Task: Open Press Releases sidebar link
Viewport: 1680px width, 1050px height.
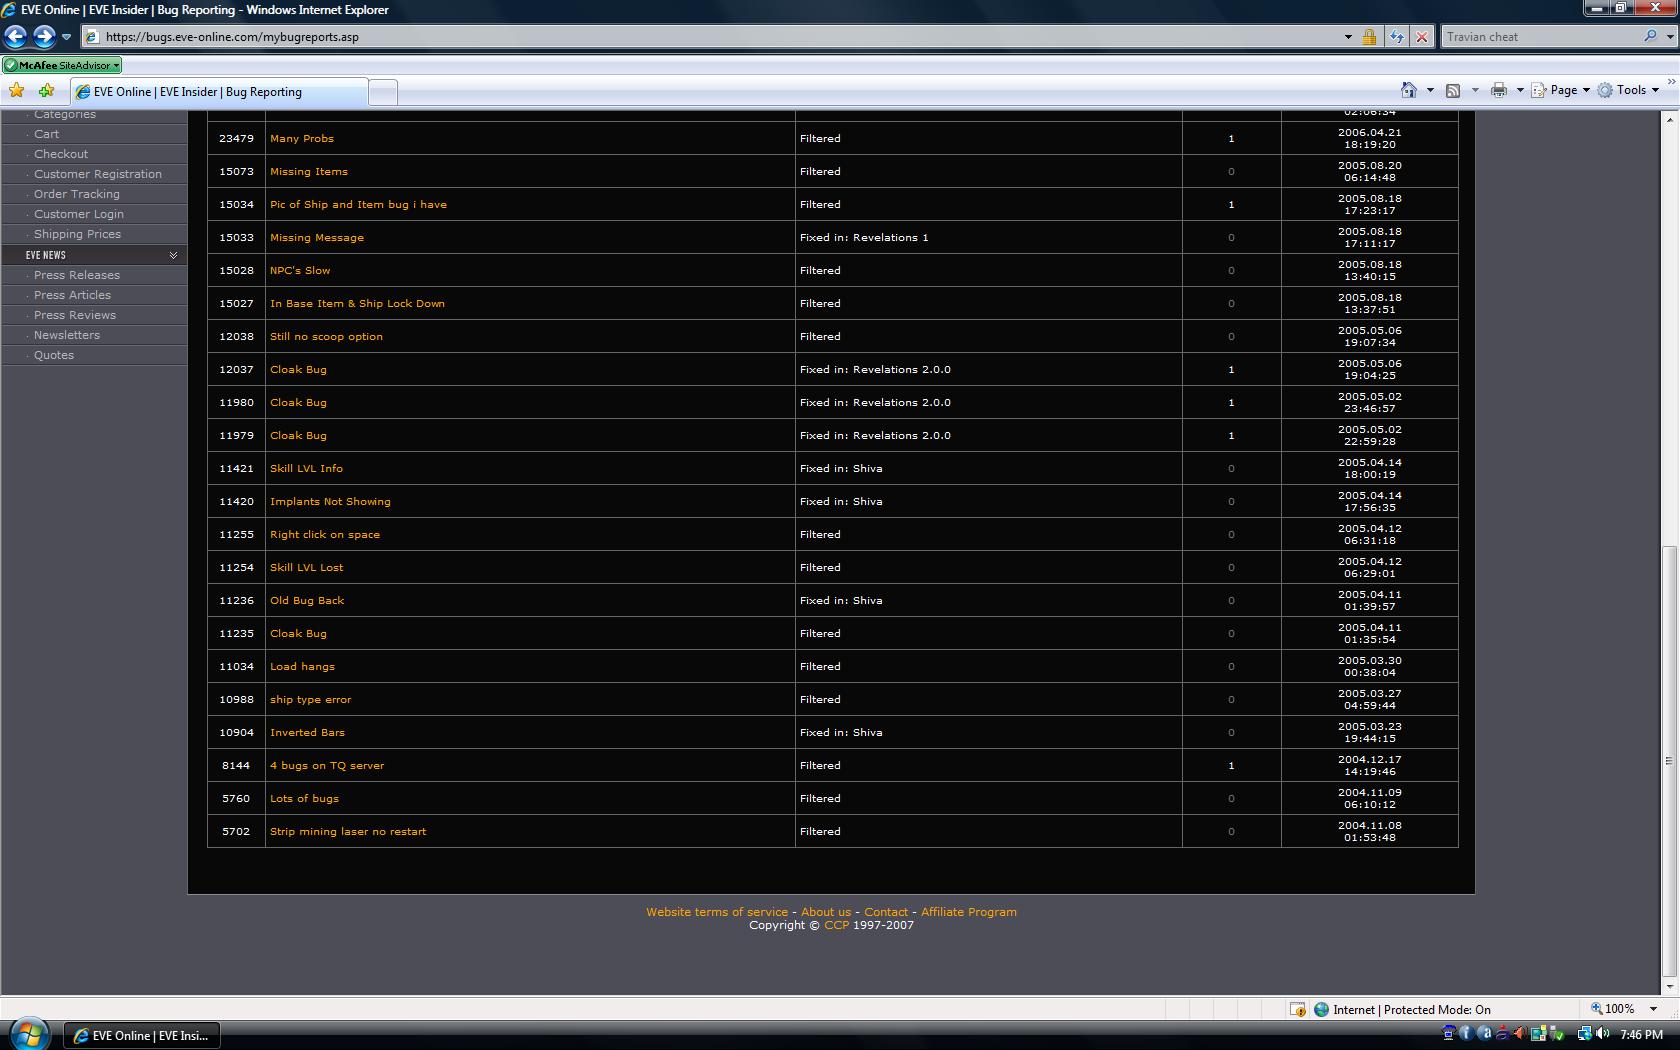Action: 77,275
